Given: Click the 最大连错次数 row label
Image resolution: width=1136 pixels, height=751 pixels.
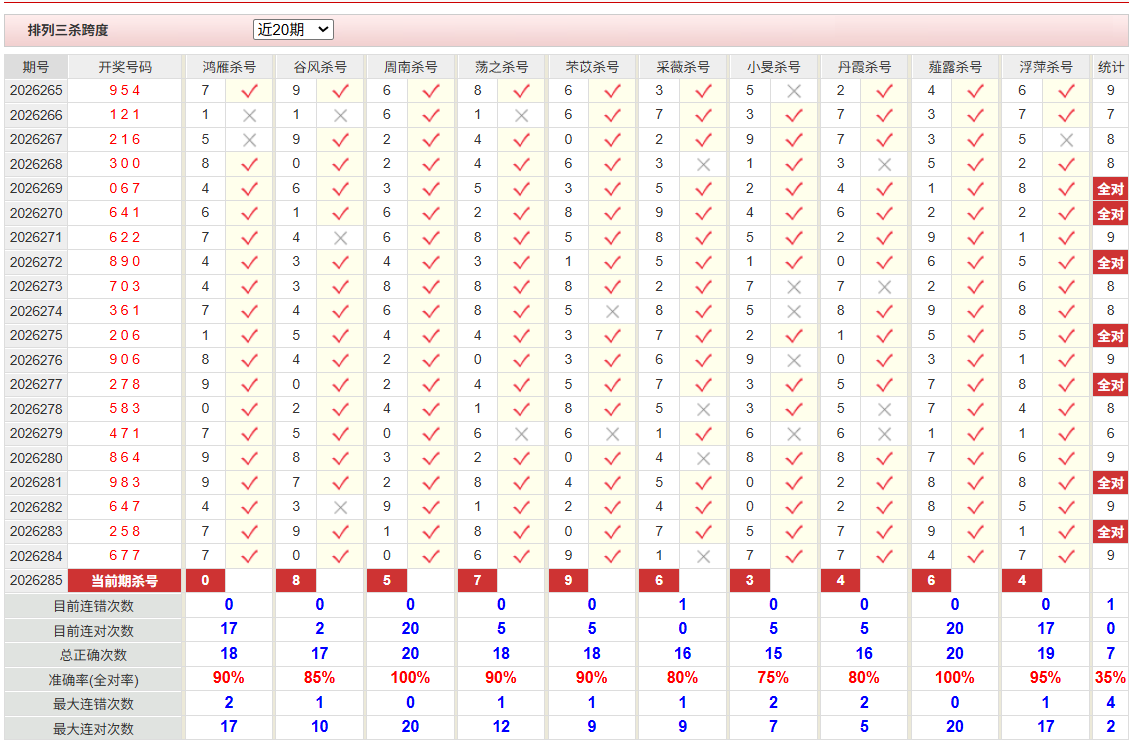Looking at the screenshot, I should [93, 704].
